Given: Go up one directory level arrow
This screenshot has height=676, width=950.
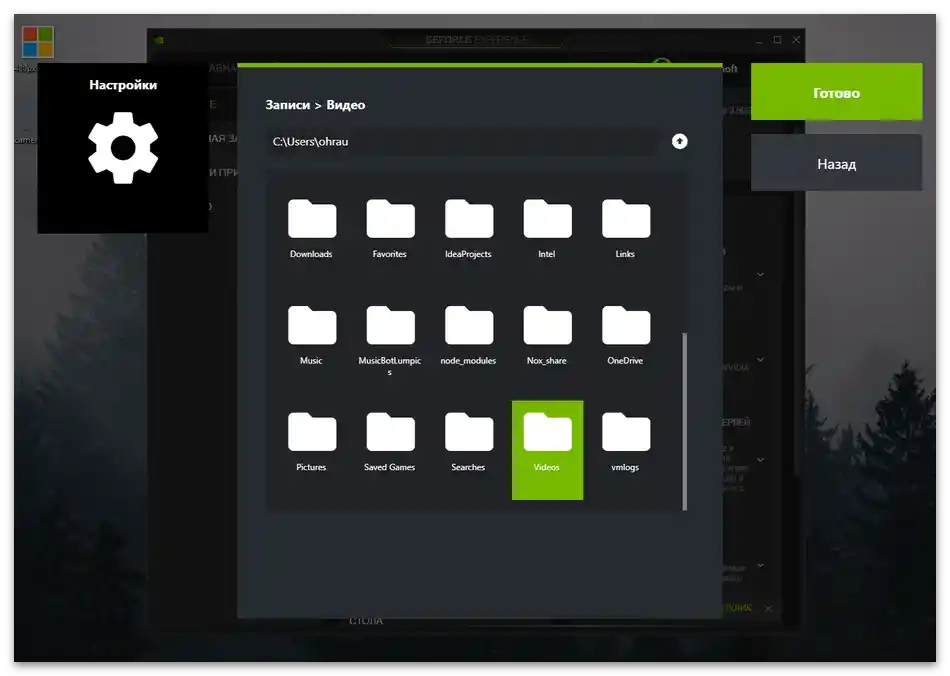Looking at the screenshot, I should [679, 141].
